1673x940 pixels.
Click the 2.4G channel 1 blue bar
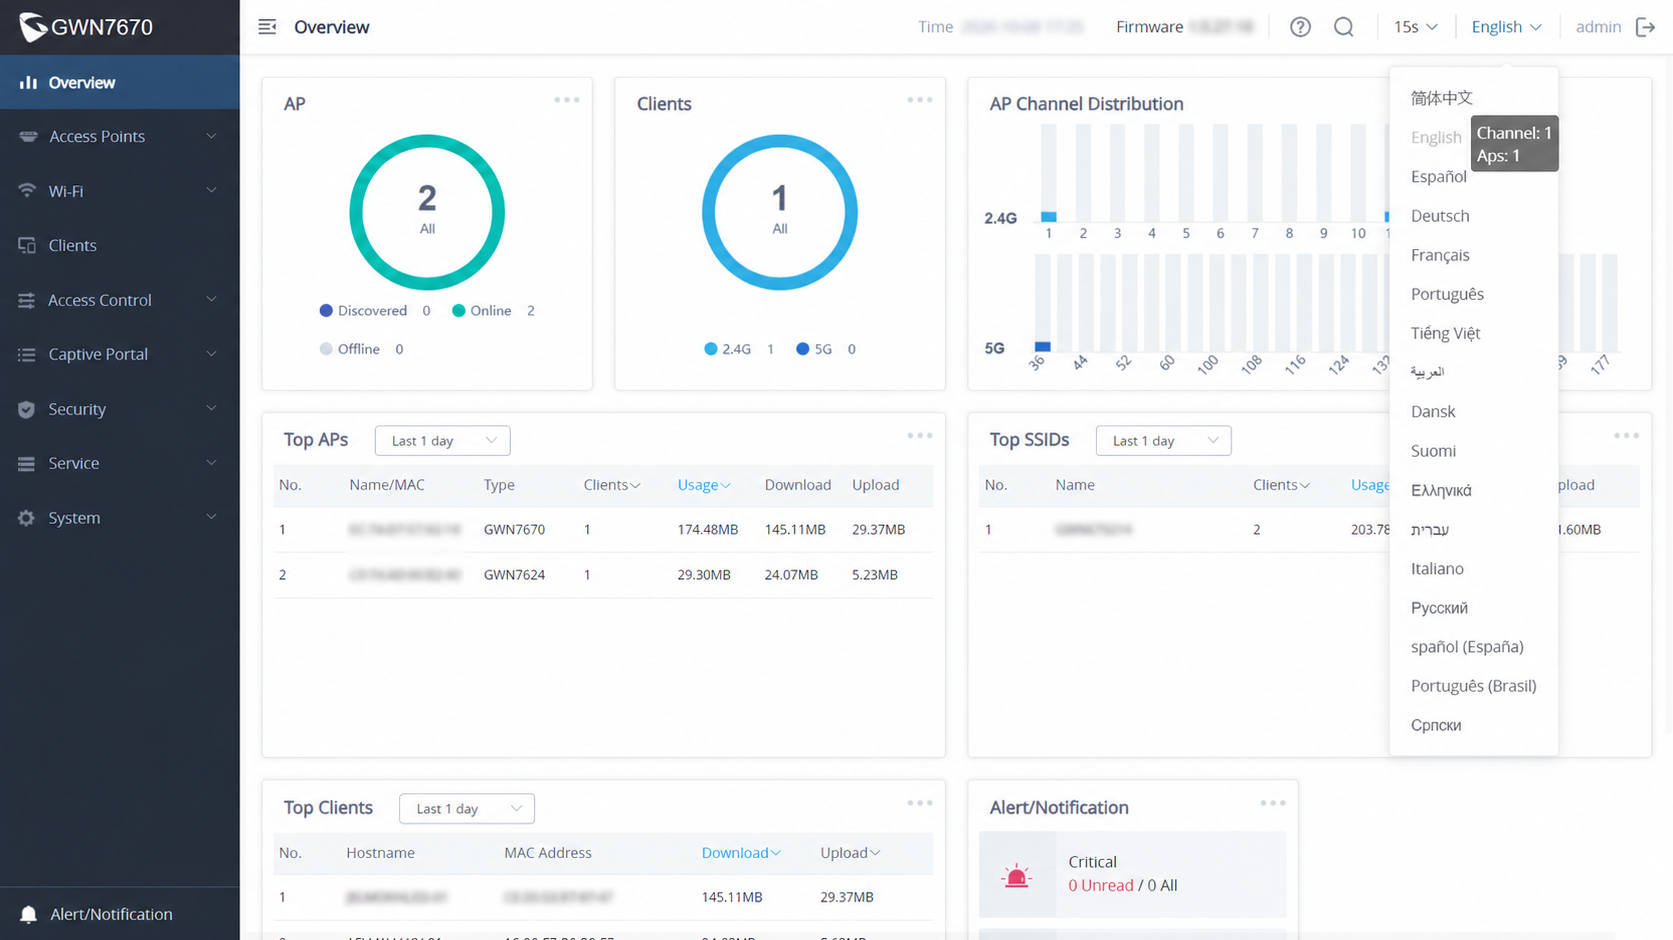tap(1048, 216)
